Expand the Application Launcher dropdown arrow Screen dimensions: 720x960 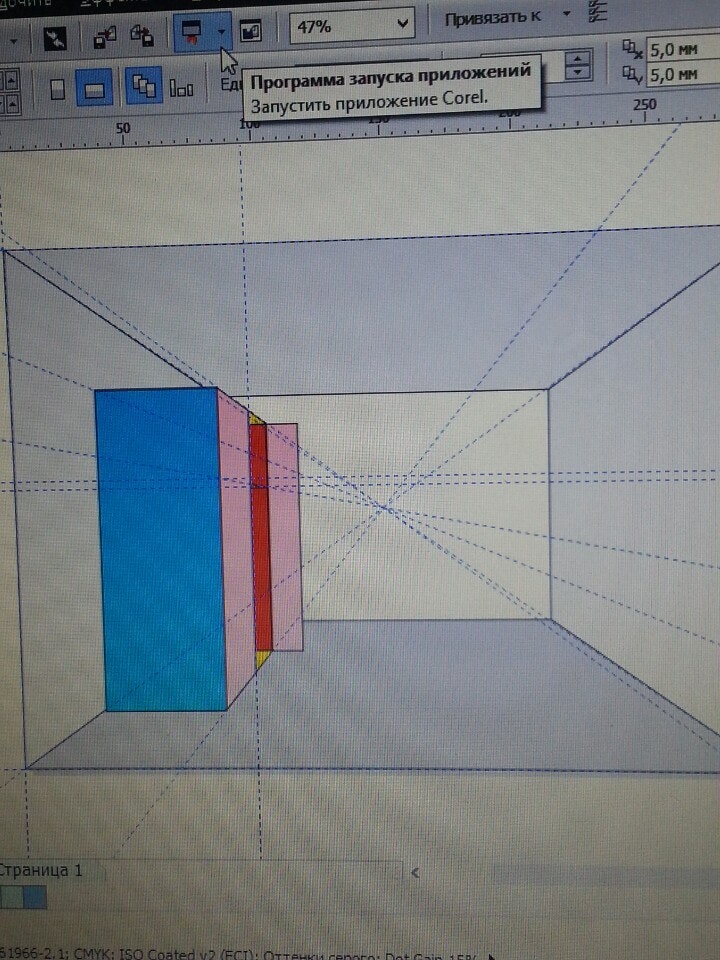(222, 31)
